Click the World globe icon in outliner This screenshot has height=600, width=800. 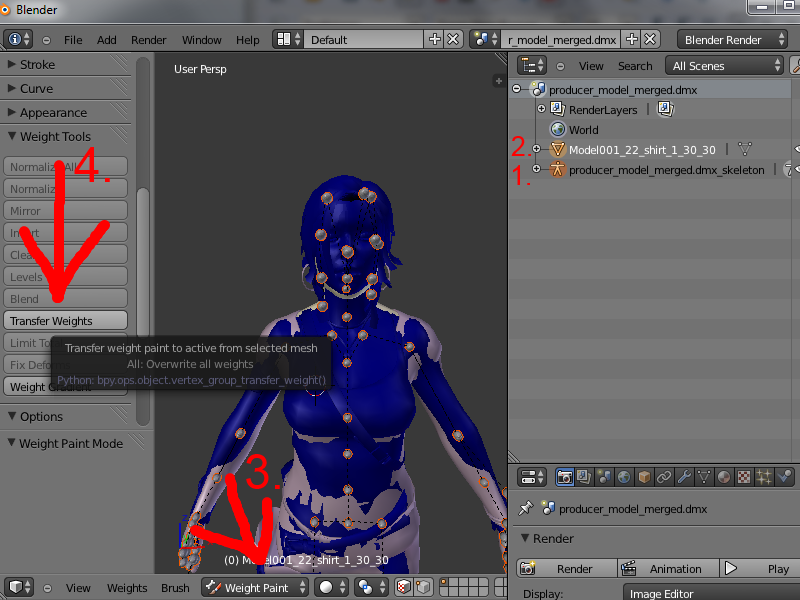[558, 129]
